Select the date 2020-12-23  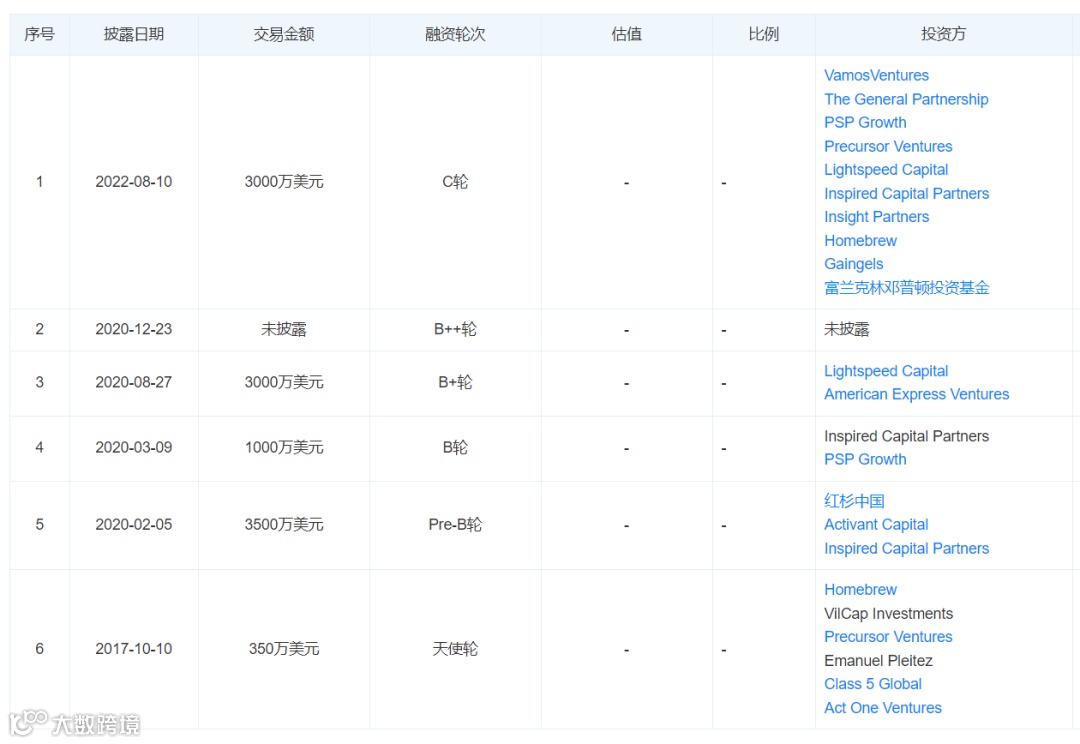click(134, 329)
